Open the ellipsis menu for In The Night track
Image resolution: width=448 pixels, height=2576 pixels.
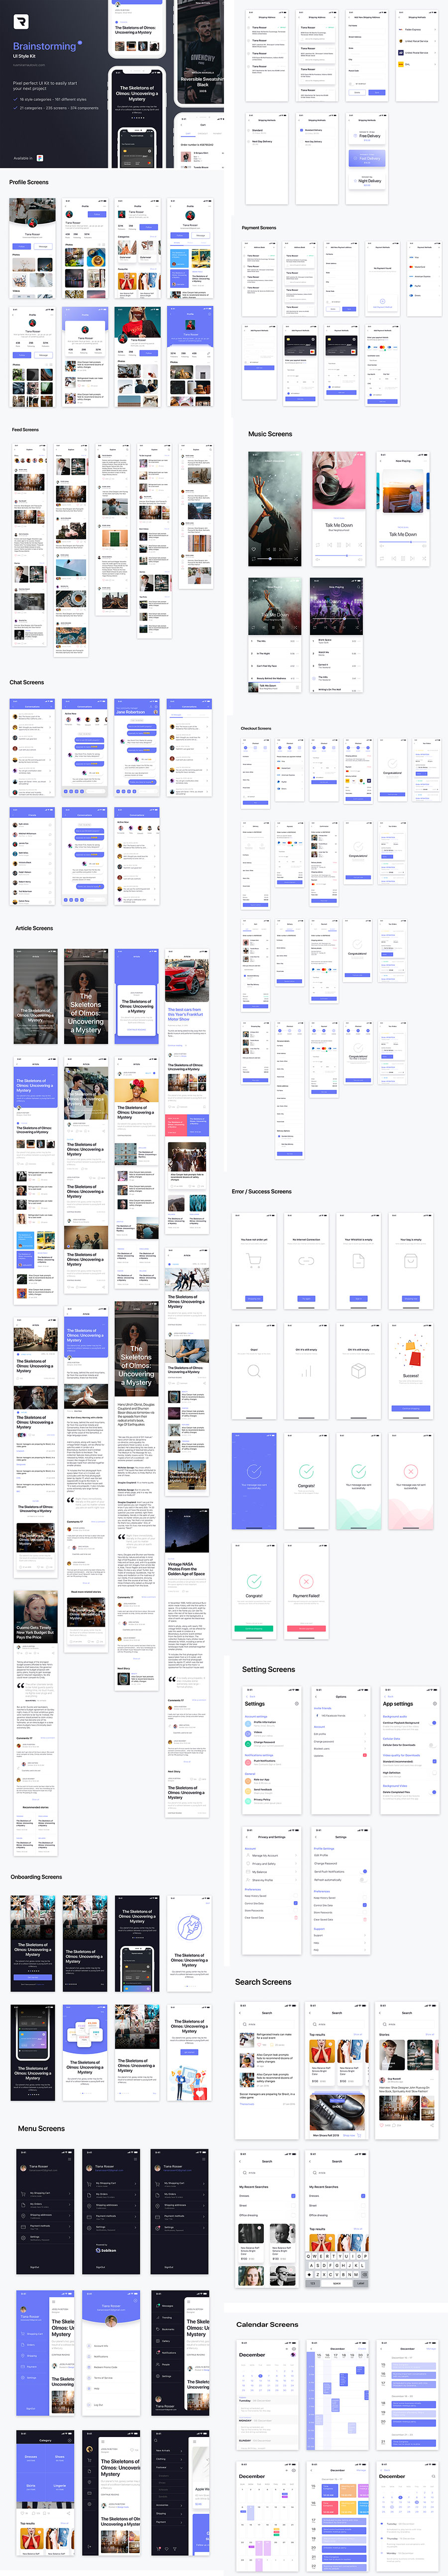tap(298, 653)
